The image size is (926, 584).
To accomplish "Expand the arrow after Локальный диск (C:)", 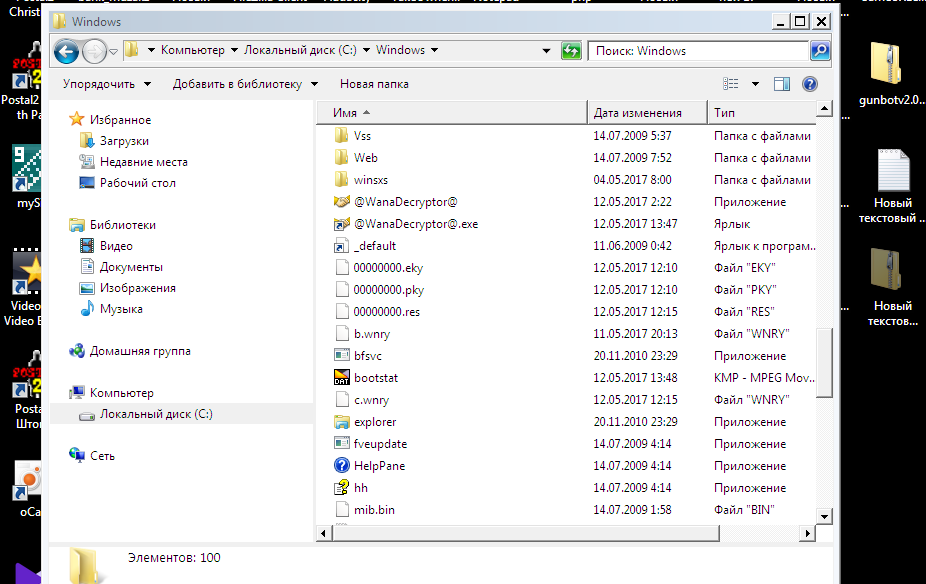I will coord(366,50).
